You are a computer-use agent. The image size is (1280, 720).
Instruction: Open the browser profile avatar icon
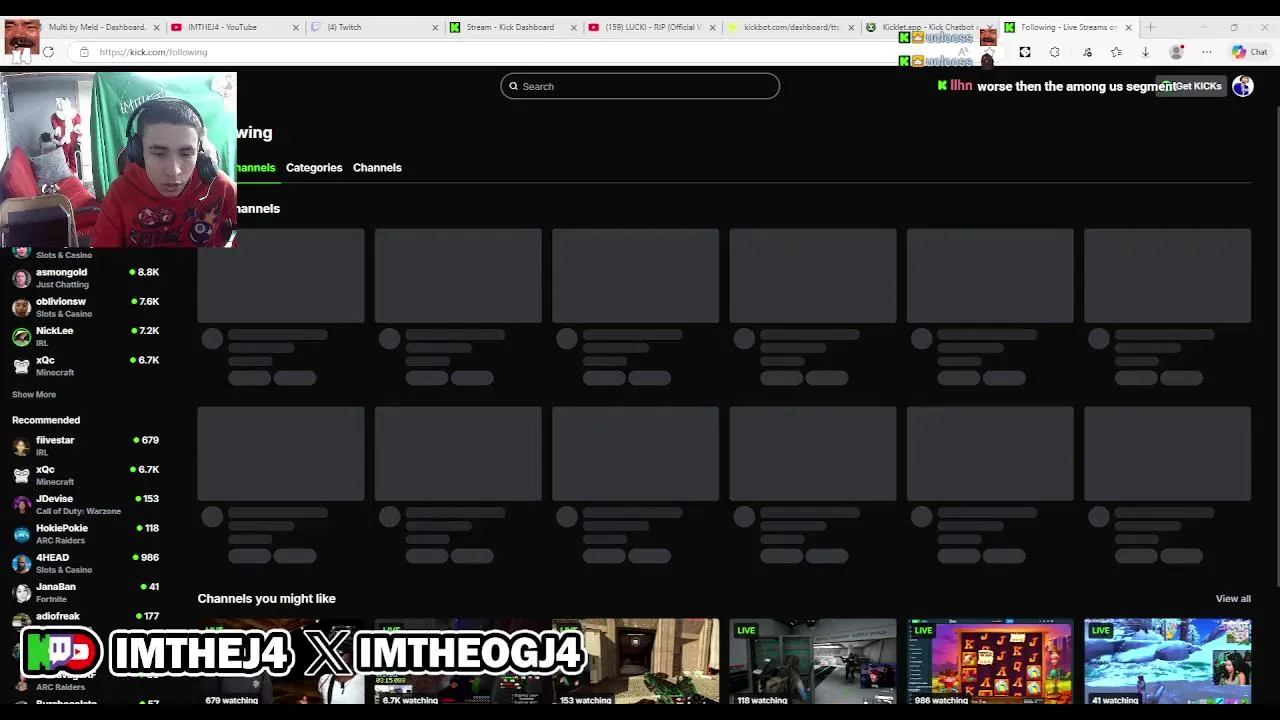coord(1177,52)
